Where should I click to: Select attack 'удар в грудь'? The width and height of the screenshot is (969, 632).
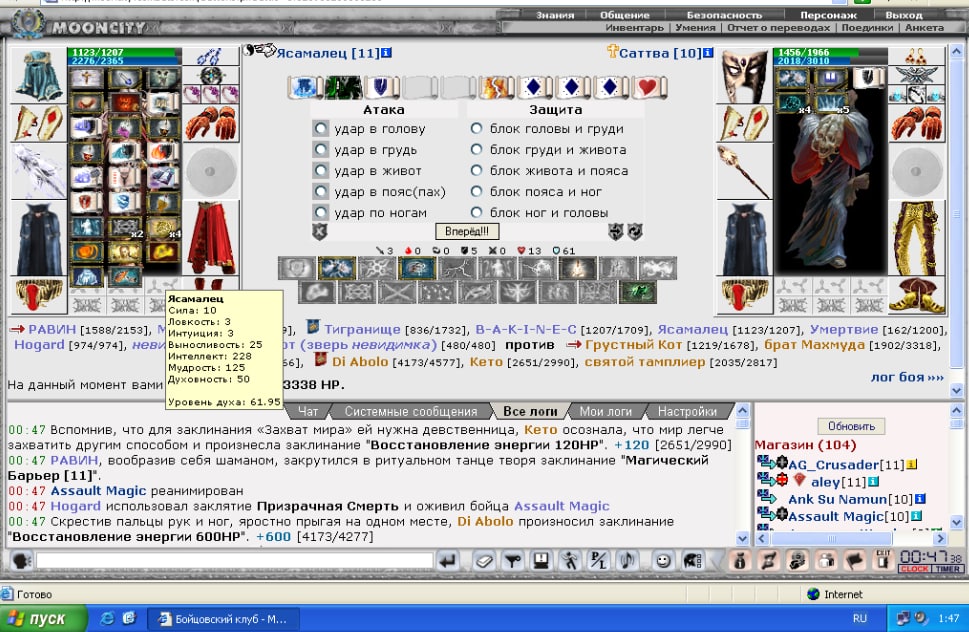click(321, 150)
